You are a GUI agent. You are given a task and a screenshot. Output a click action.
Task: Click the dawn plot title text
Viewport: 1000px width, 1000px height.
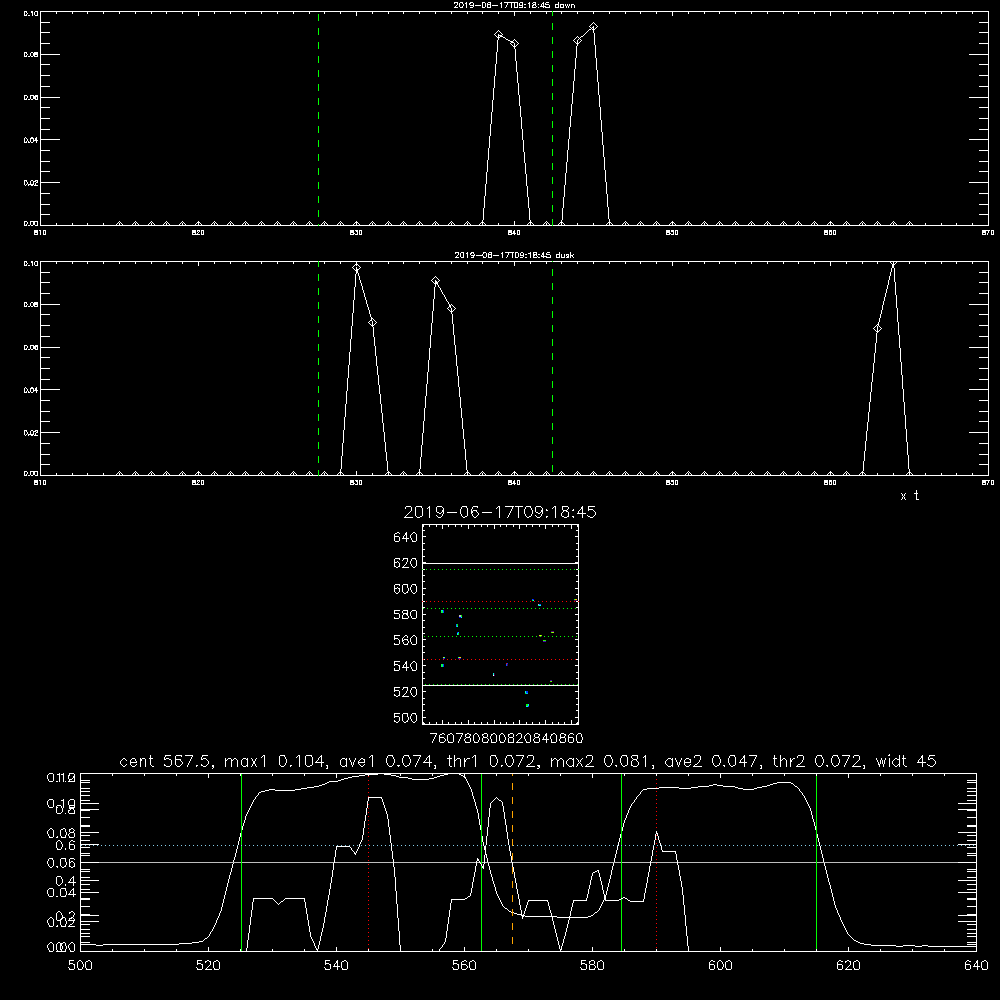(514, 5)
